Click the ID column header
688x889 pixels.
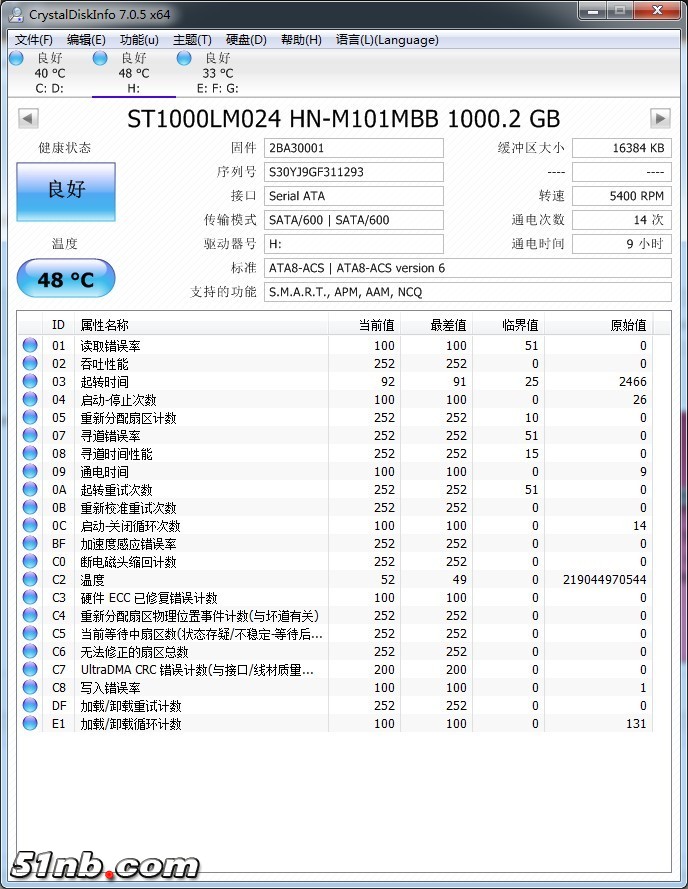(58, 325)
